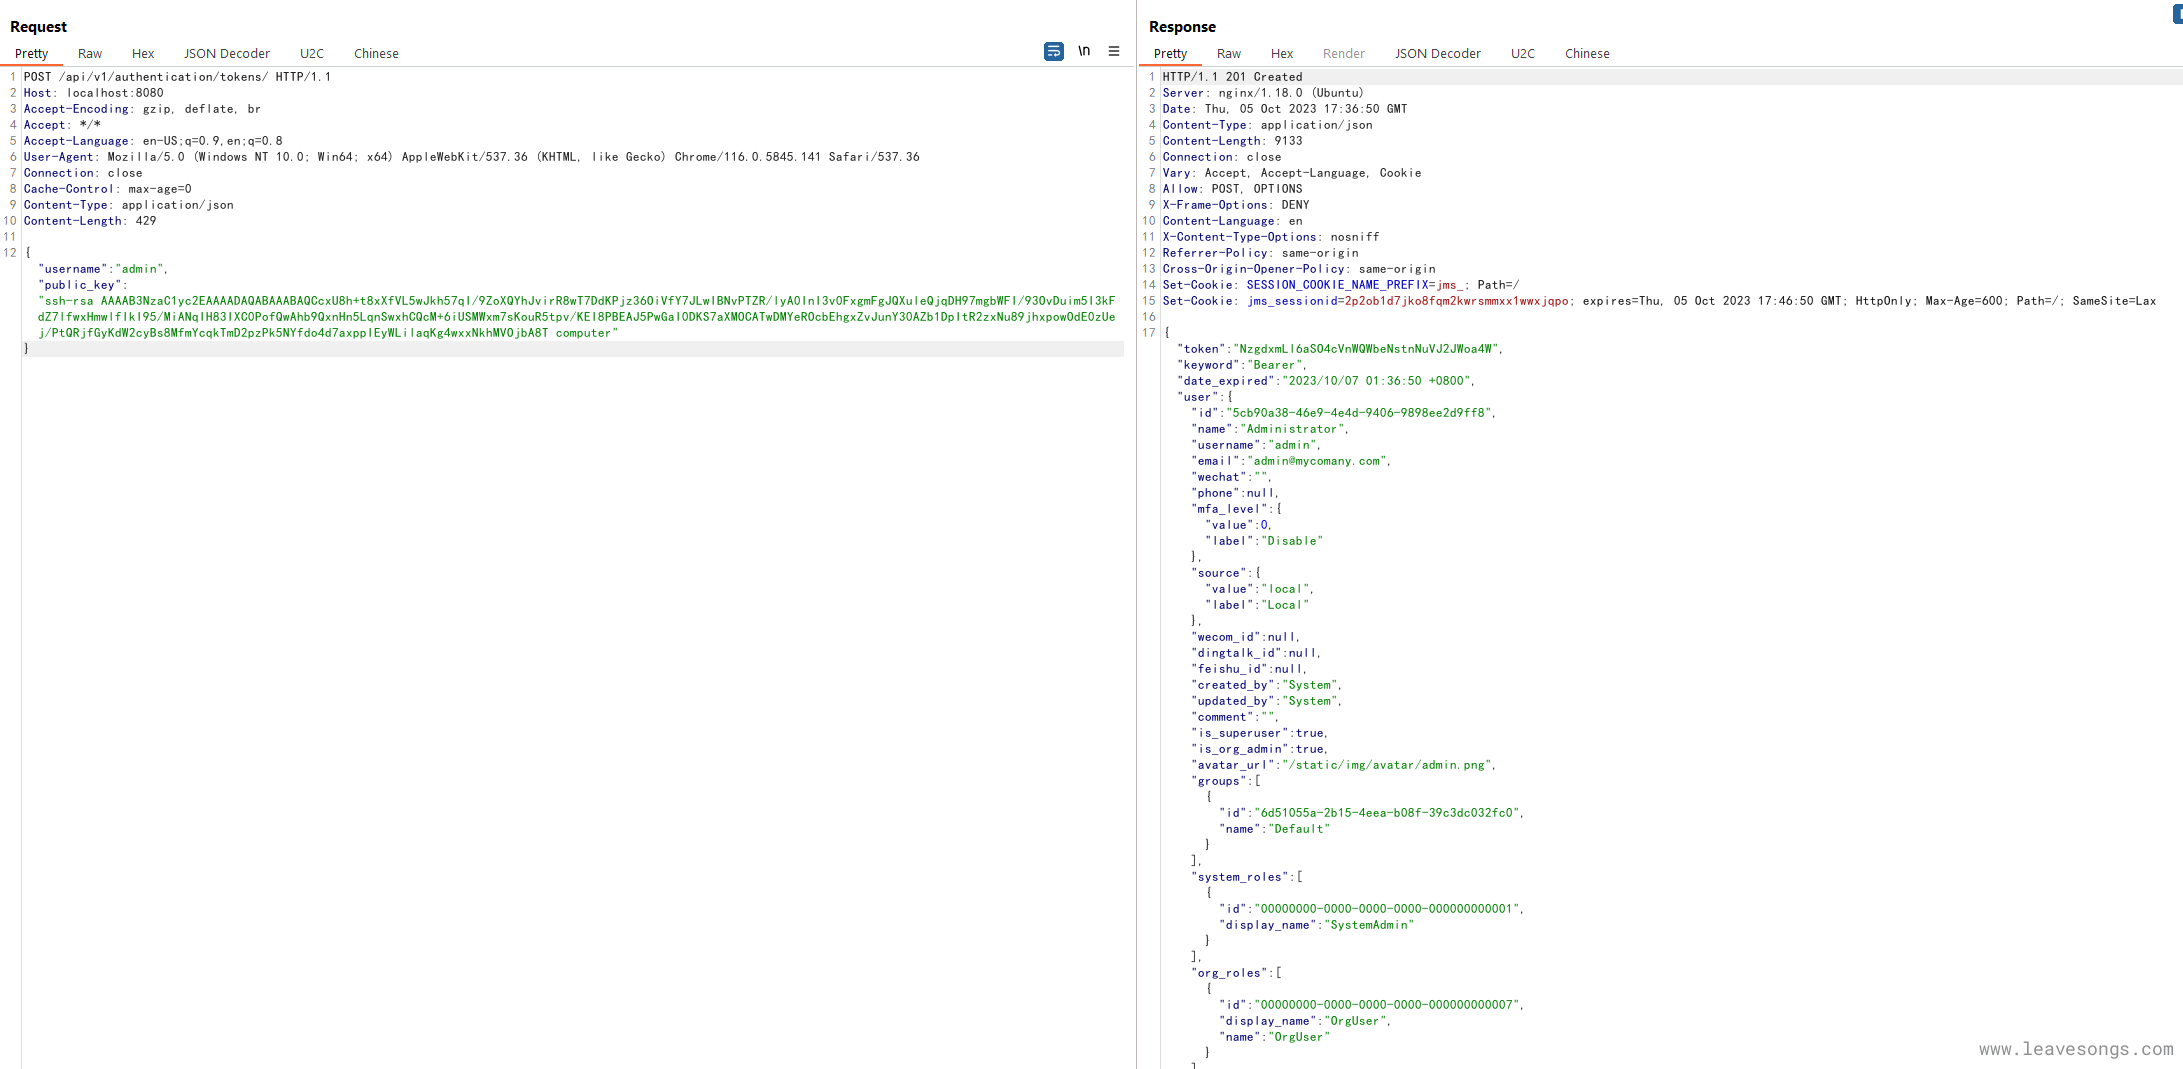Open the Hex tab in Request panel
Image resolution: width=2183 pixels, height=1069 pixels.
[x=143, y=54]
